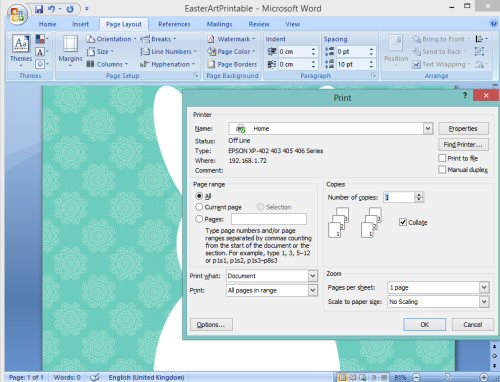Screen dimensions: 500x382
Task: Open the References ribbon tab
Action: pyautogui.click(x=174, y=24)
